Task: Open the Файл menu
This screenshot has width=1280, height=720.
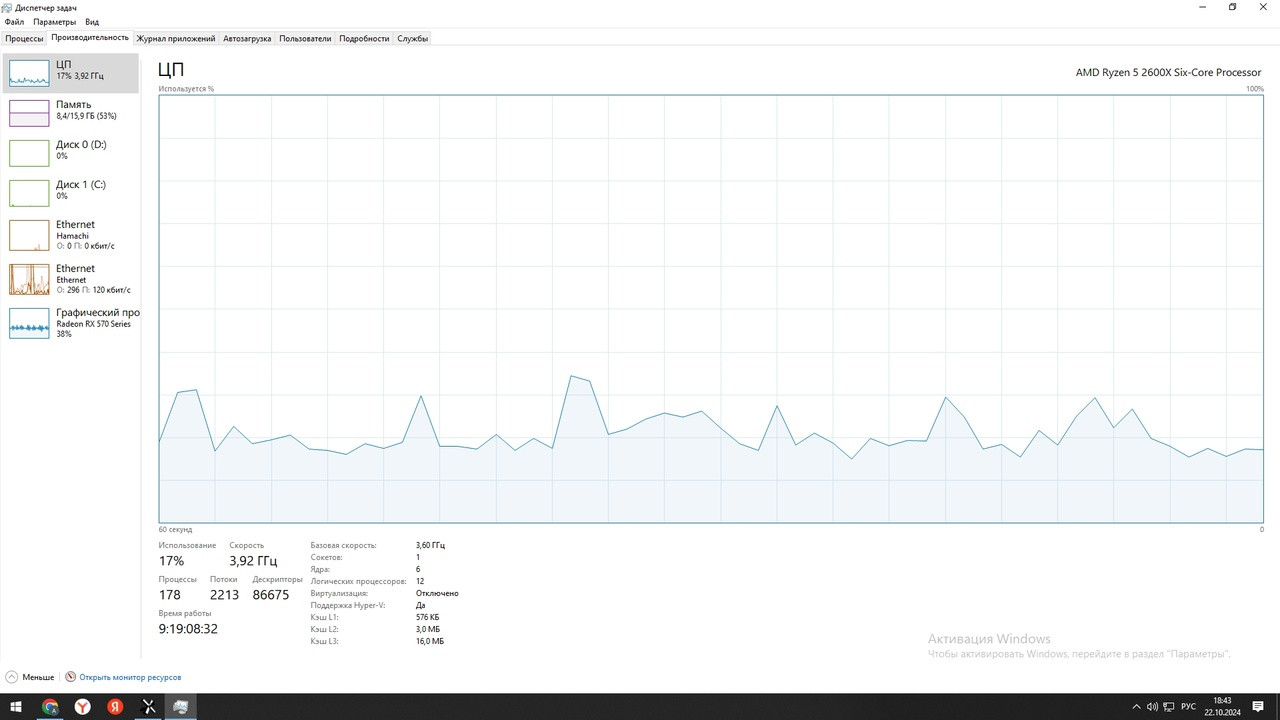Action: 14,21
